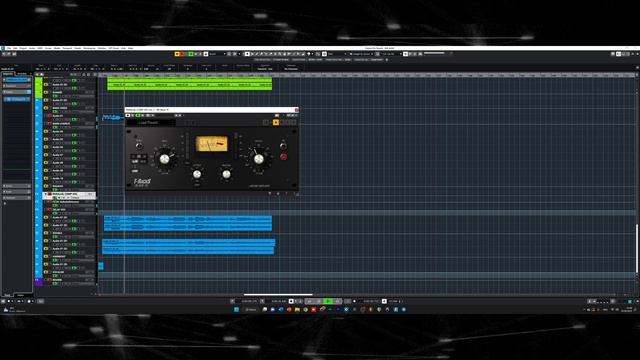Open the File menu

pyautogui.click(x=9, y=48)
